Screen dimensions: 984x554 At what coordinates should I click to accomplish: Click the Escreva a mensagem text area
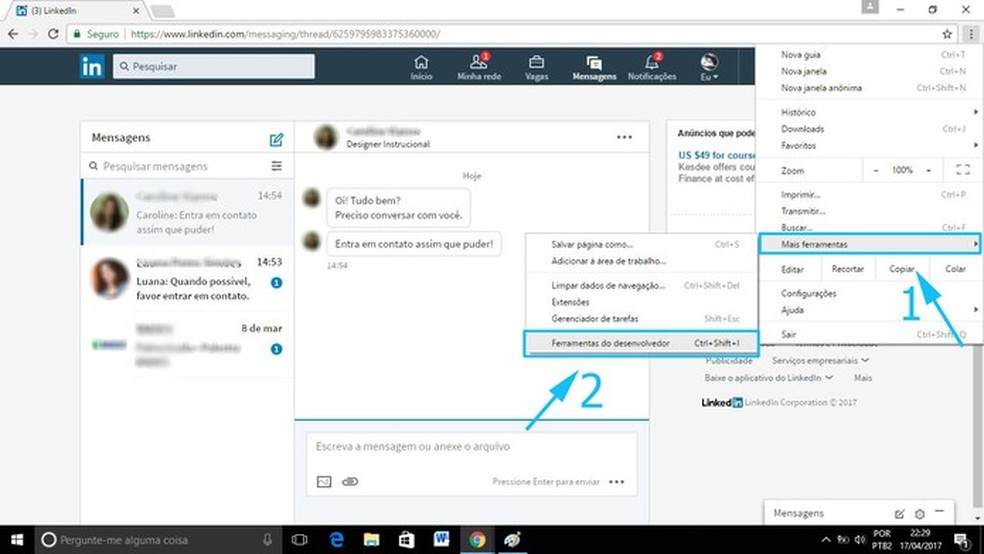pos(472,447)
